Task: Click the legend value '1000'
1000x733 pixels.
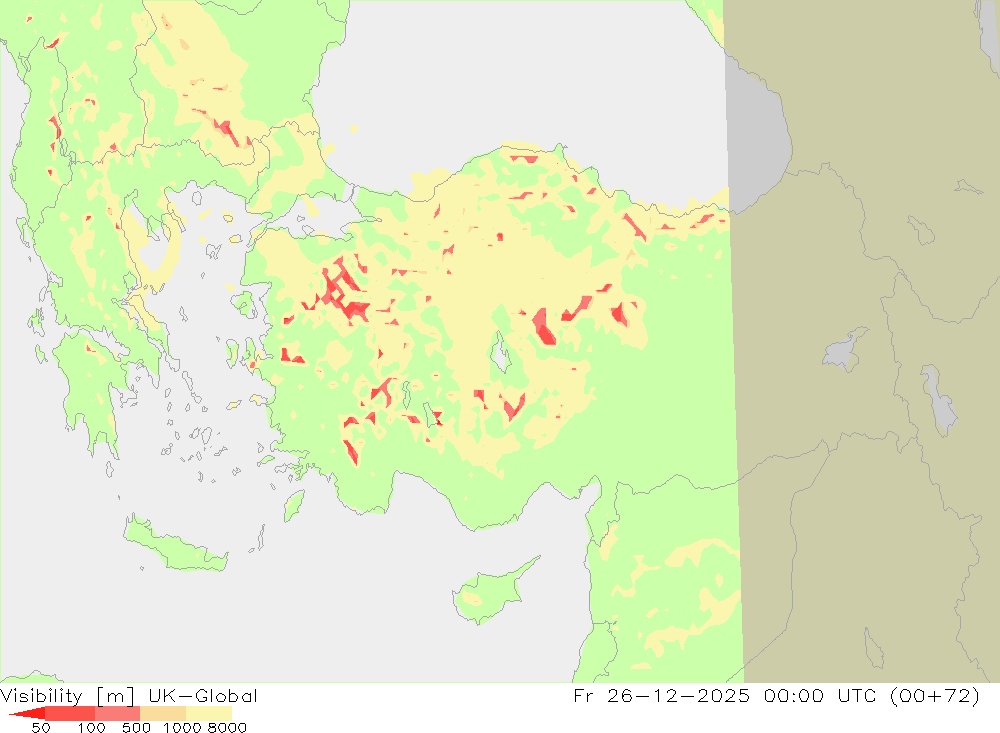Action: (182, 728)
